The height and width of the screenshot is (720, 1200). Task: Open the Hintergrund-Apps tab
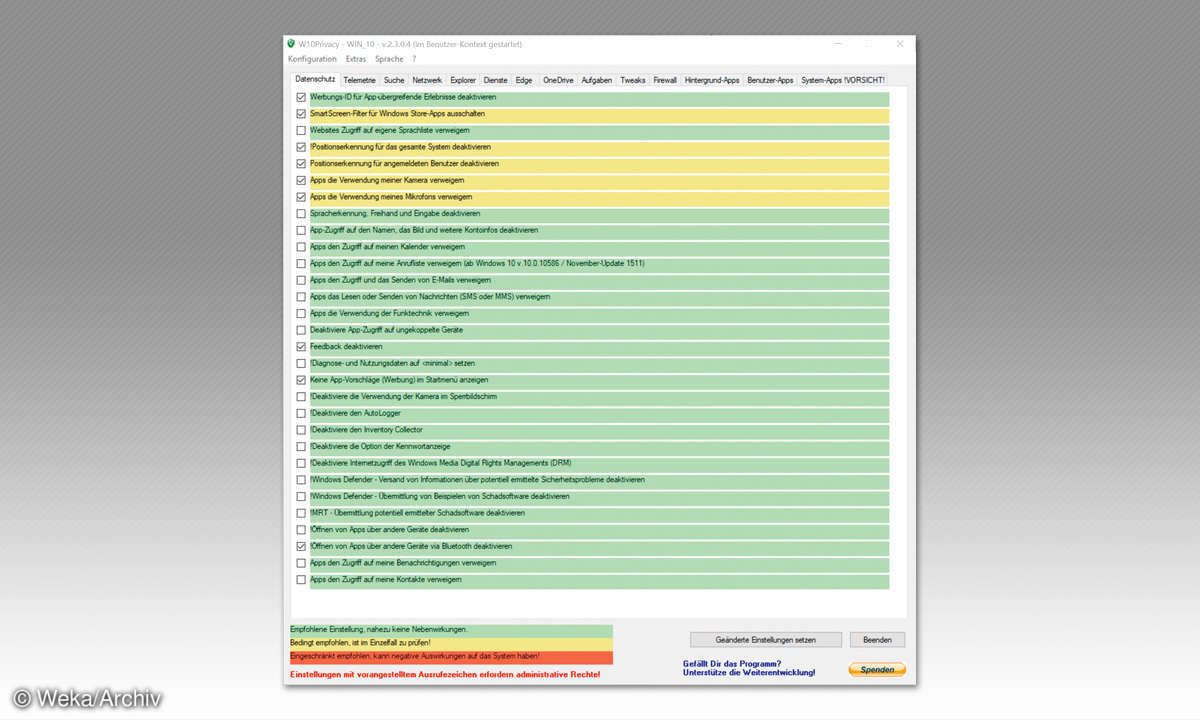tap(712, 80)
